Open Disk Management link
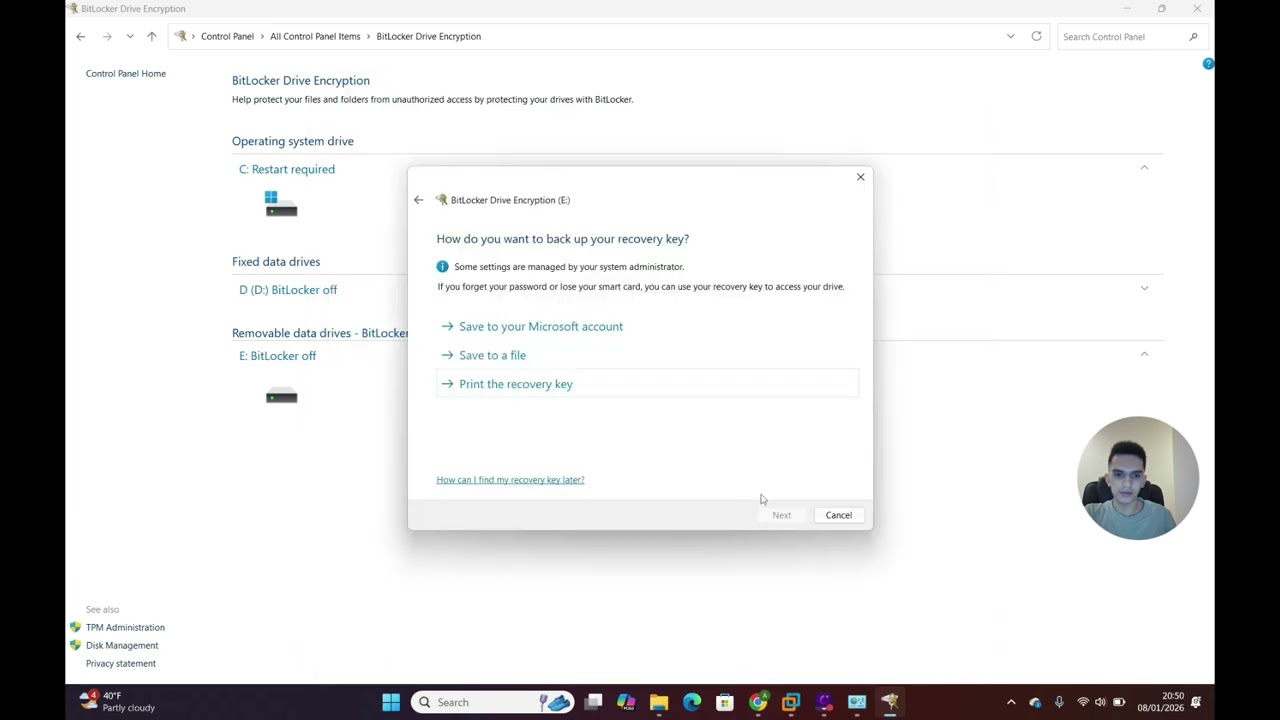1280x720 pixels. [122, 645]
